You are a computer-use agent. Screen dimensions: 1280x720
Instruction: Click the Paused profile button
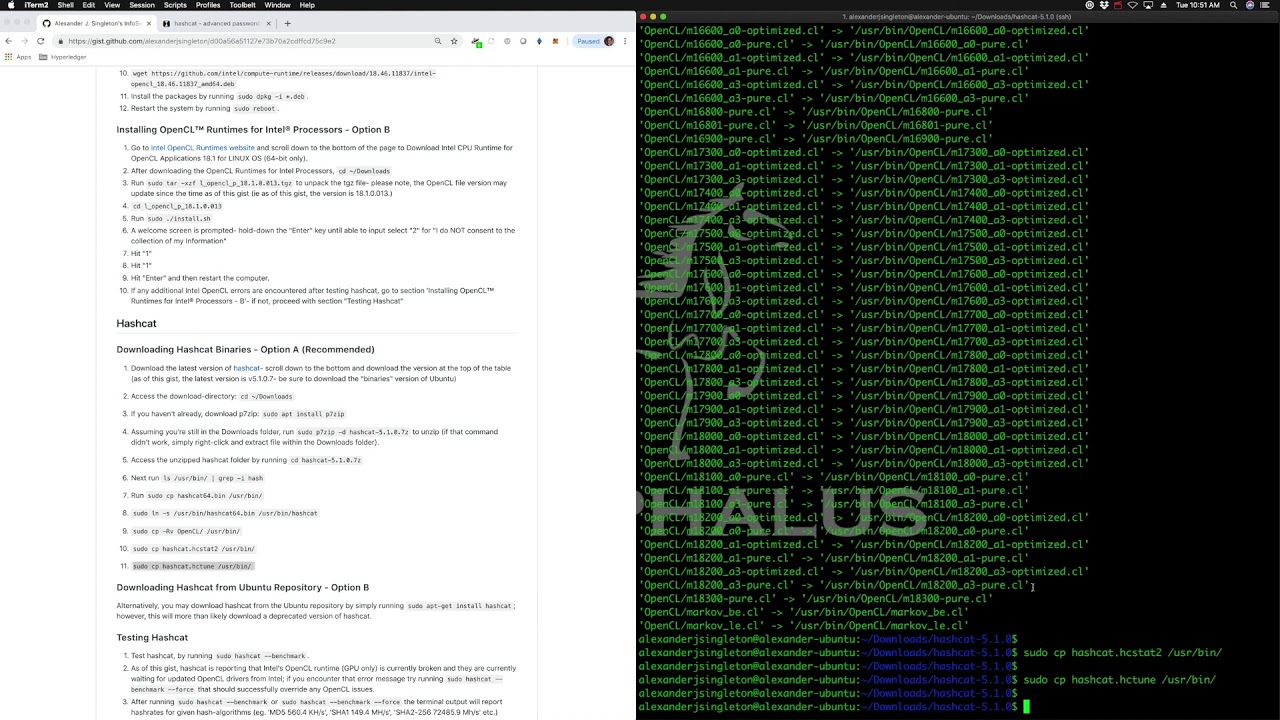tap(595, 41)
